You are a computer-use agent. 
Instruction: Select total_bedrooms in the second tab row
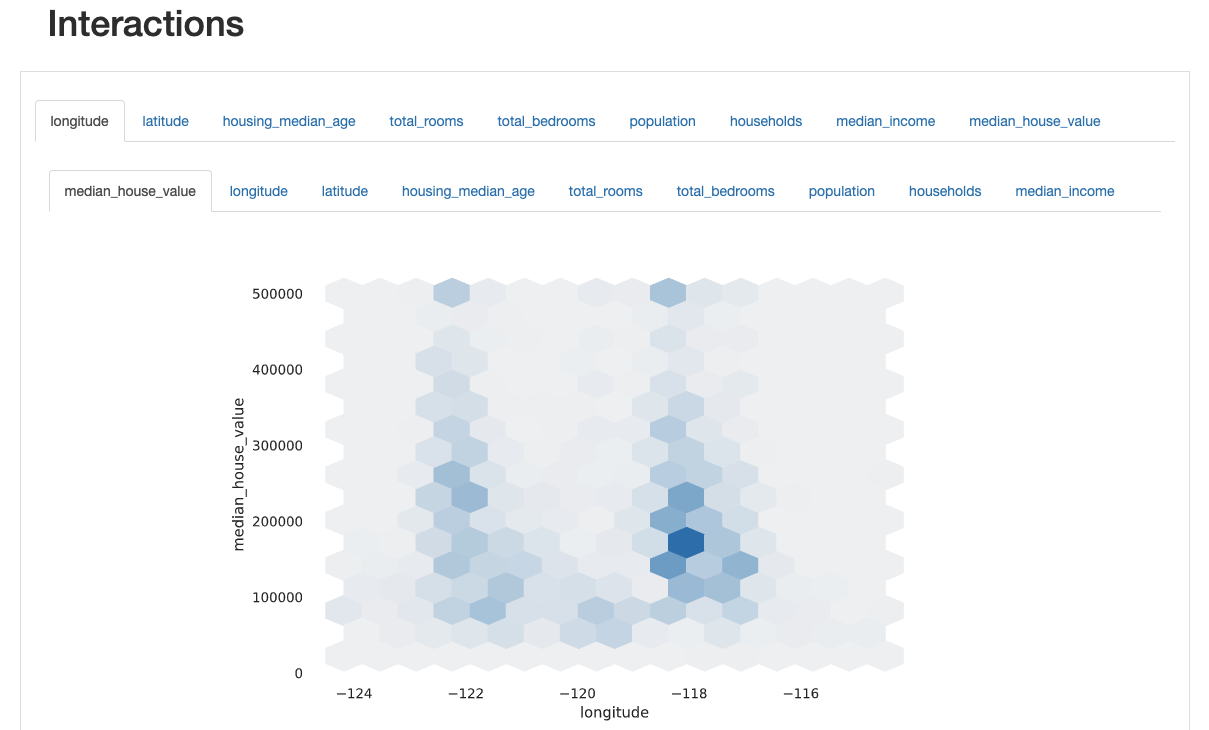(725, 191)
